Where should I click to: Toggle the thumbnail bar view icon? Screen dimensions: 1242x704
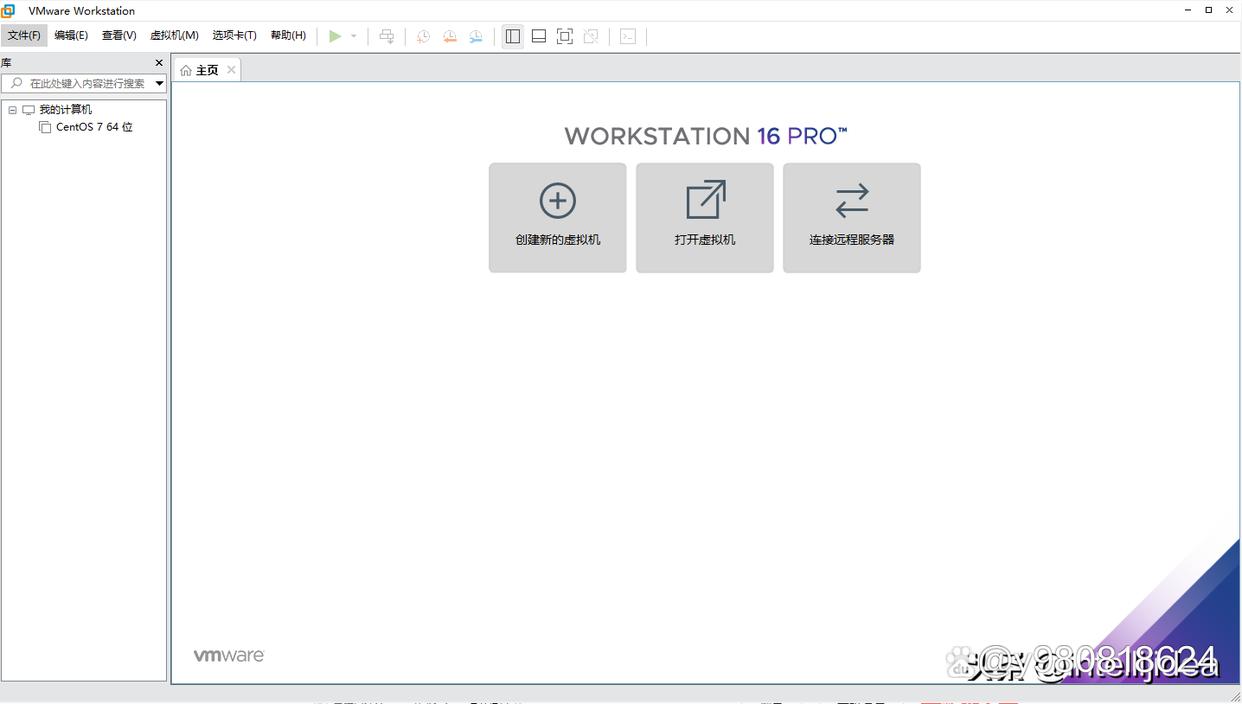click(x=539, y=36)
